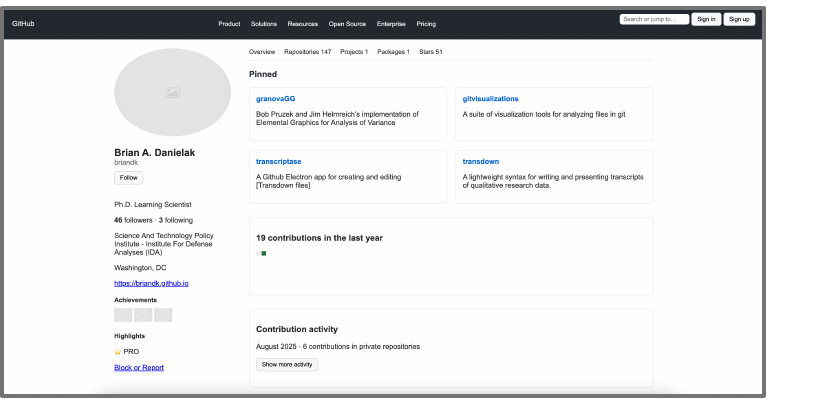Click the 19 contributions in the last year heading
825x402 pixels.
[x=319, y=238]
